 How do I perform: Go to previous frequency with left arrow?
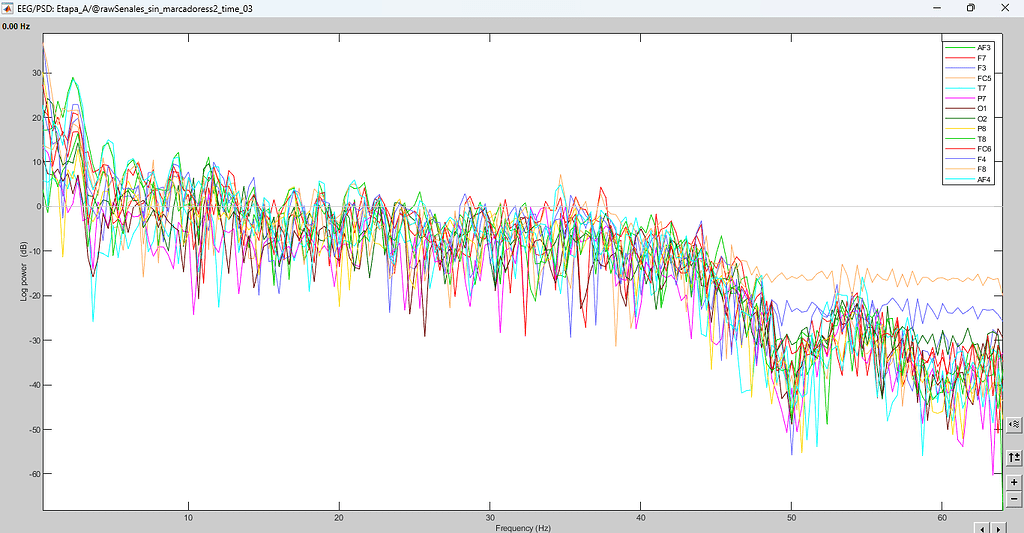coord(984,527)
